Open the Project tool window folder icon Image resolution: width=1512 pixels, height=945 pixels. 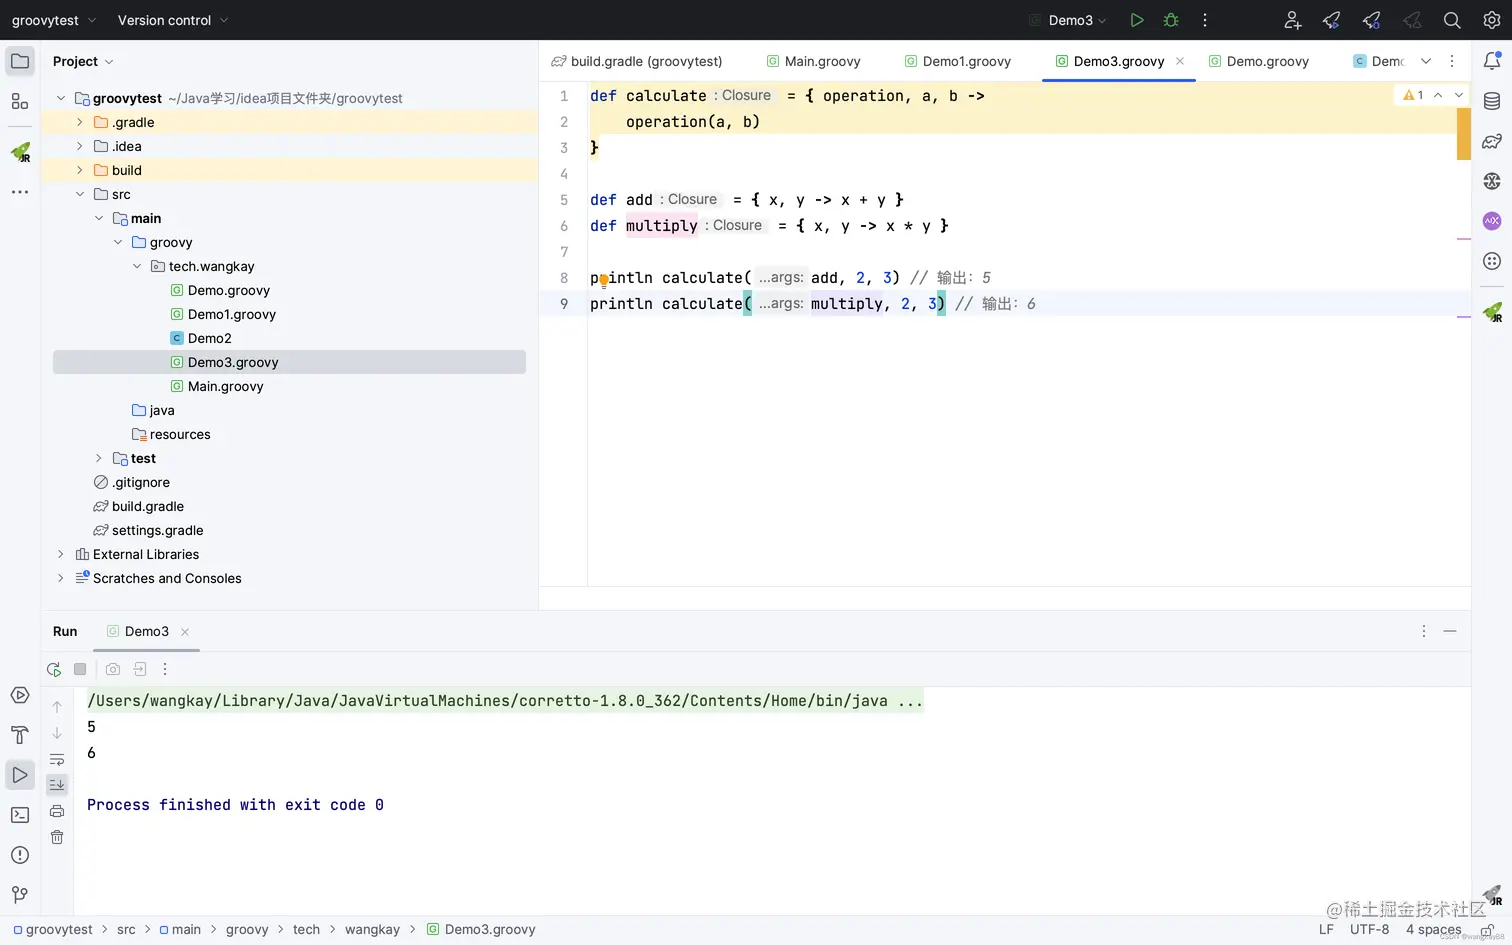coord(20,61)
